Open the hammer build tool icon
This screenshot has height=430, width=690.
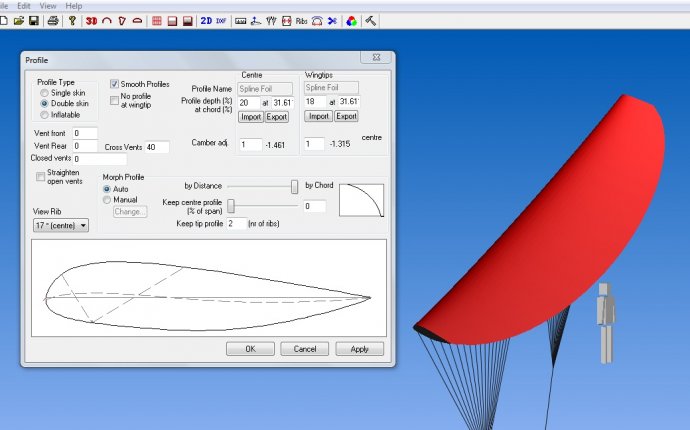371,21
